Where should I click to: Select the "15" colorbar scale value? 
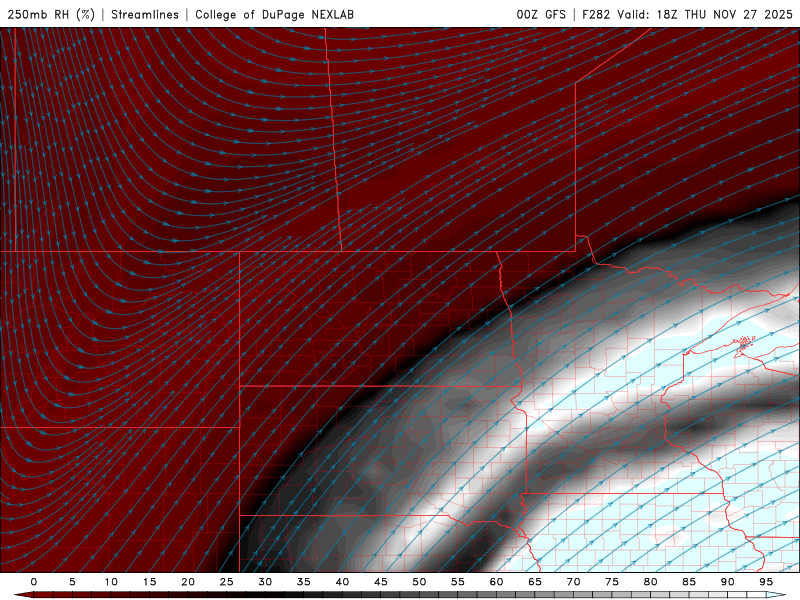pyautogui.click(x=149, y=582)
